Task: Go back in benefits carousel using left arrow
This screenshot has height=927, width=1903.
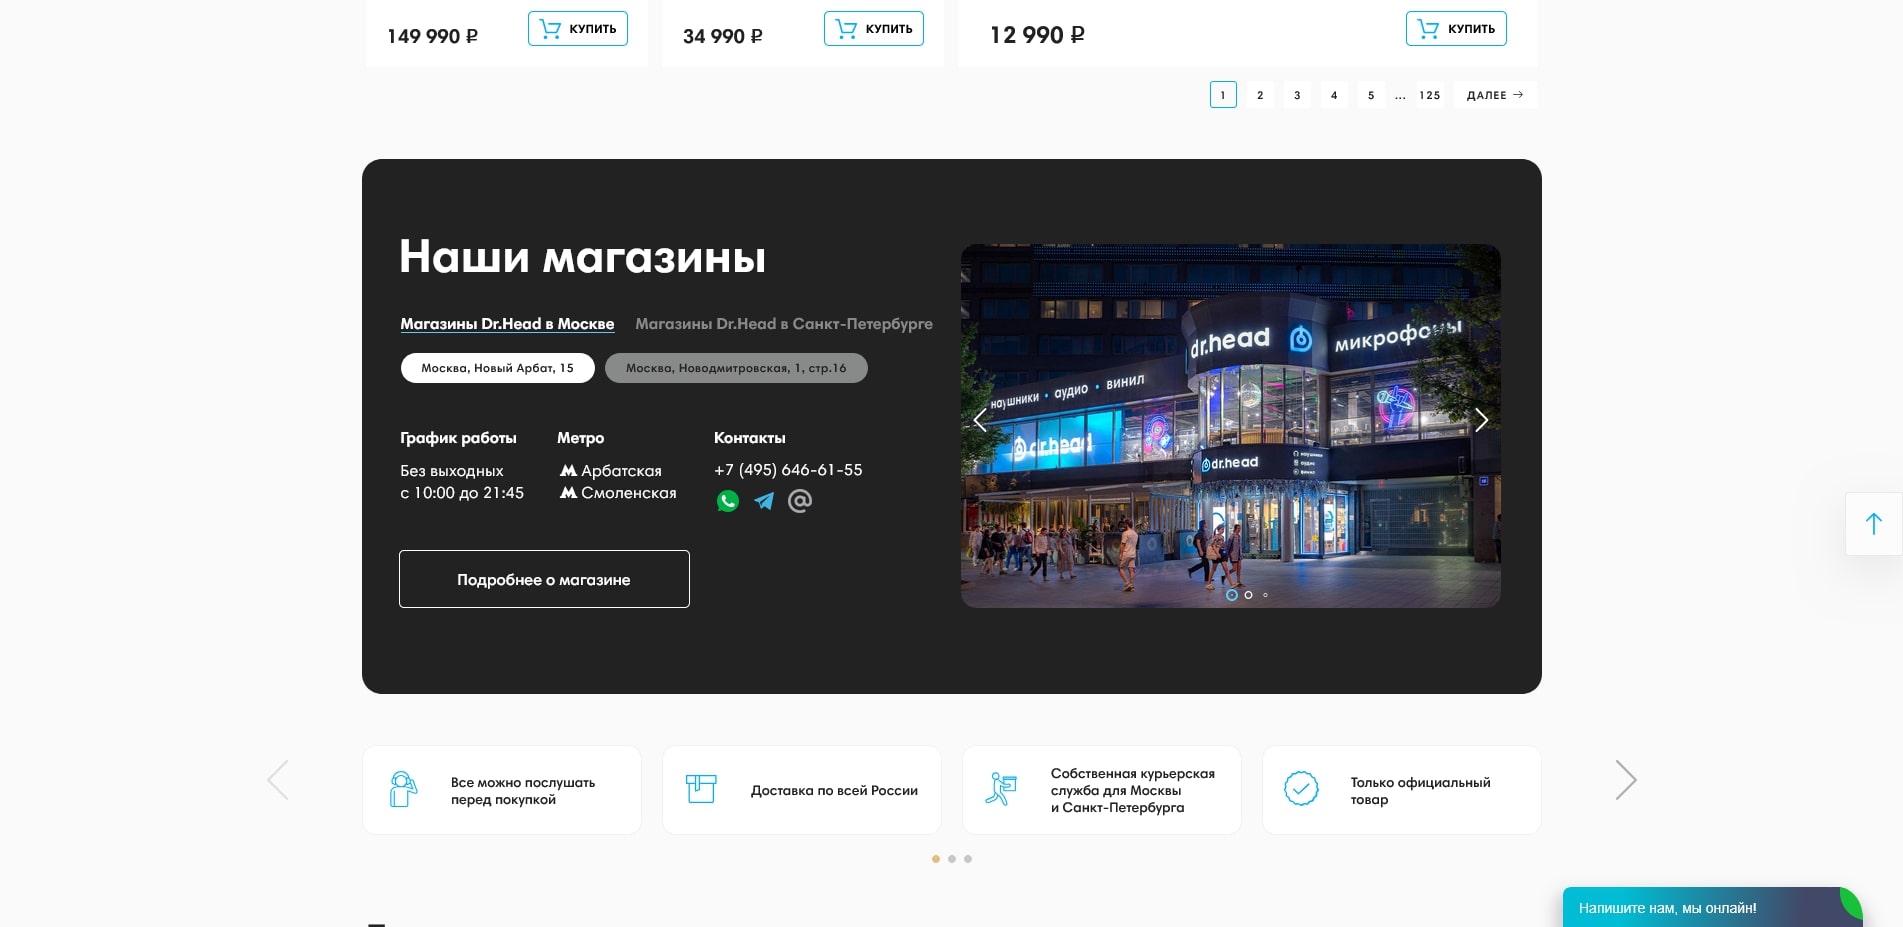Action: coord(278,780)
